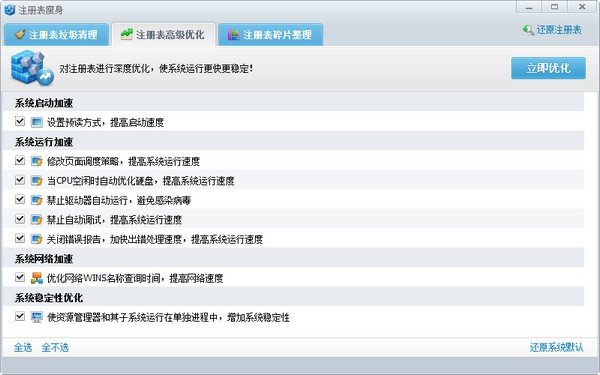Click the icon beside 修改页面调度策略
Image resolution: width=600 pixels, height=375 pixels.
pyautogui.click(x=37, y=161)
